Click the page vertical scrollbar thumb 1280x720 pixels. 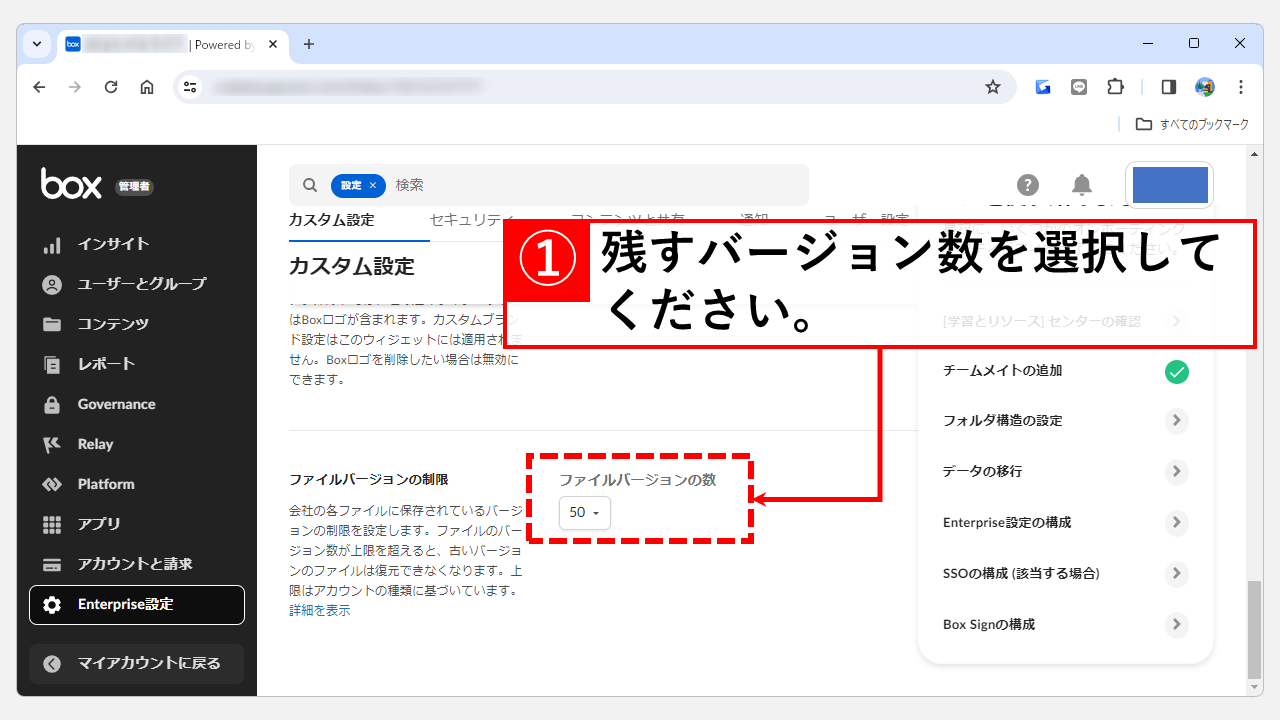point(1253,630)
